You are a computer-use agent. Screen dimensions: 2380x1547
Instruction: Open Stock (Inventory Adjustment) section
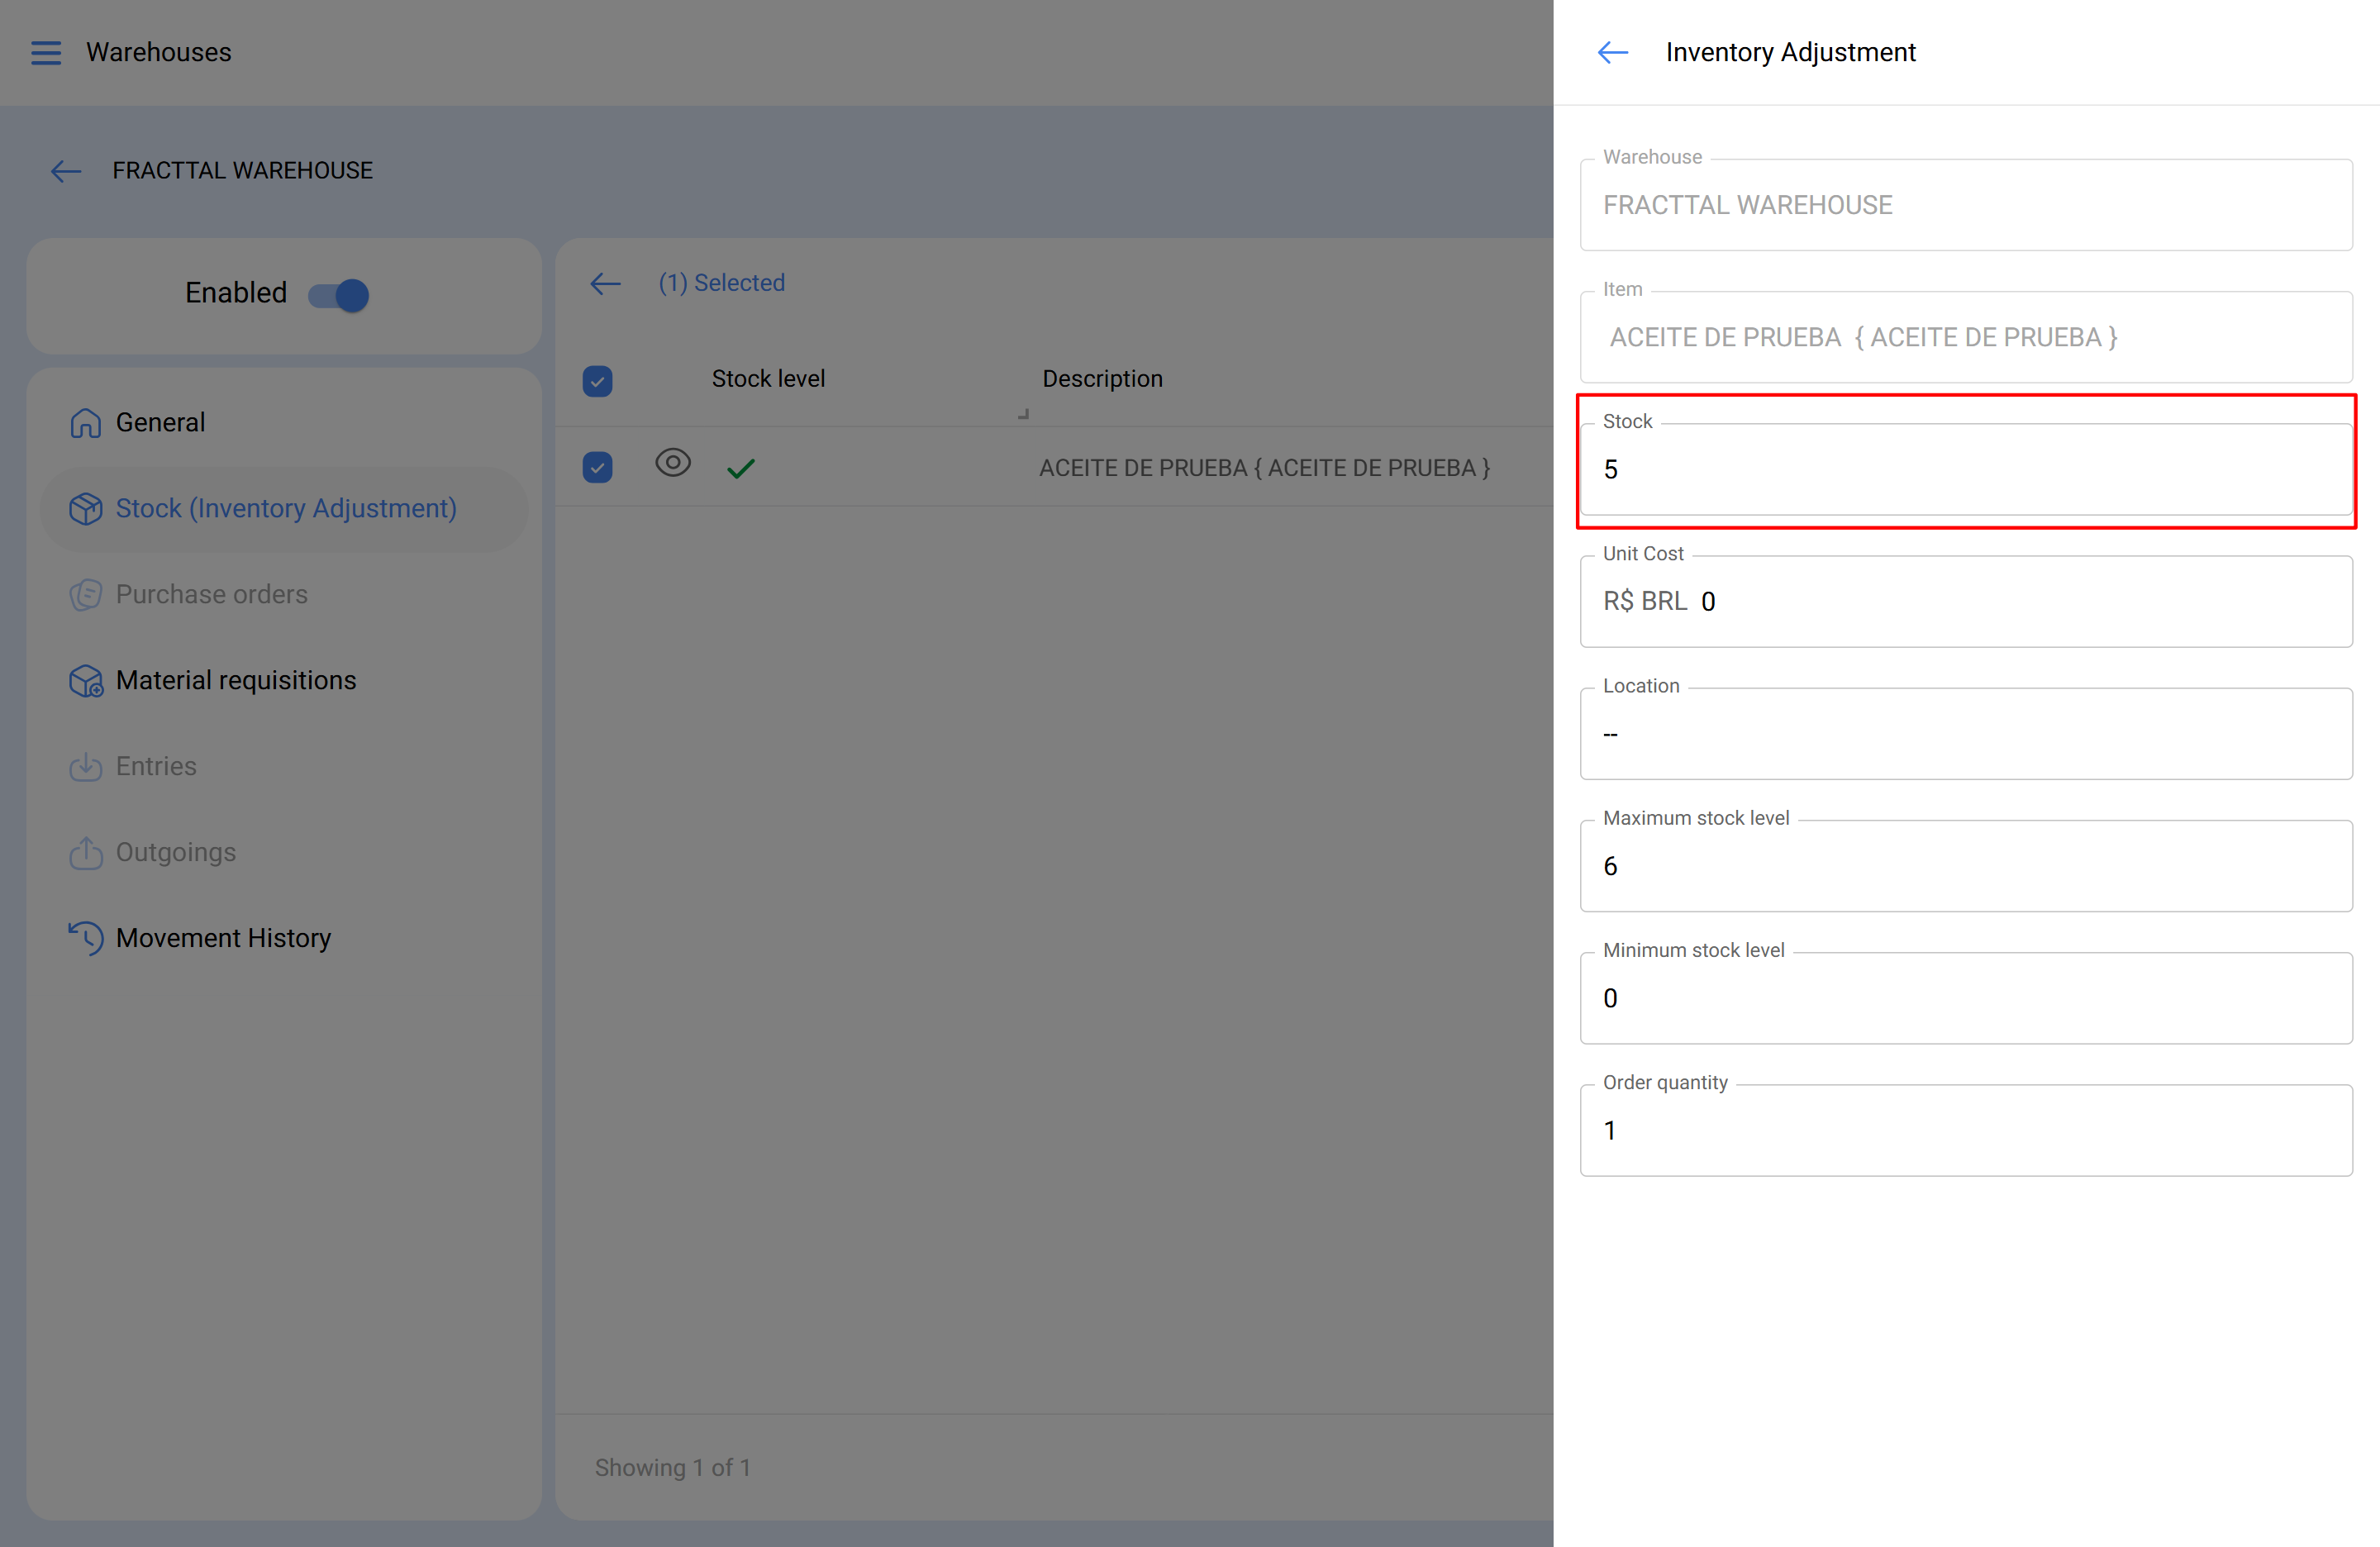285,509
